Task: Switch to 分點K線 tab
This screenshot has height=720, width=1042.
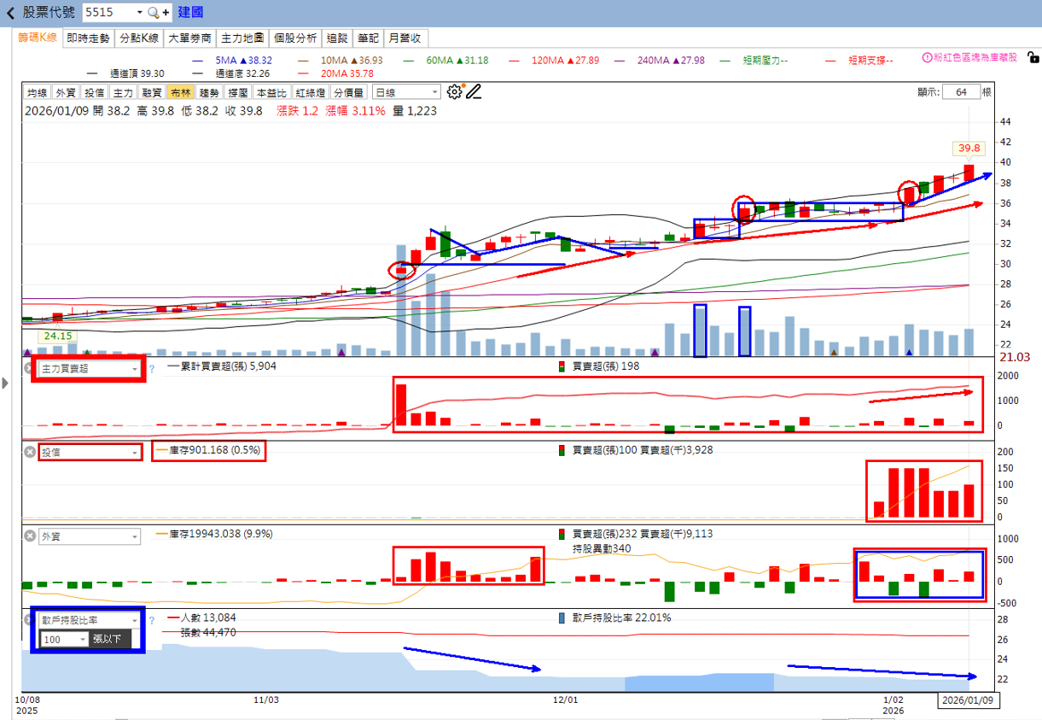Action: click(x=139, y=38)
